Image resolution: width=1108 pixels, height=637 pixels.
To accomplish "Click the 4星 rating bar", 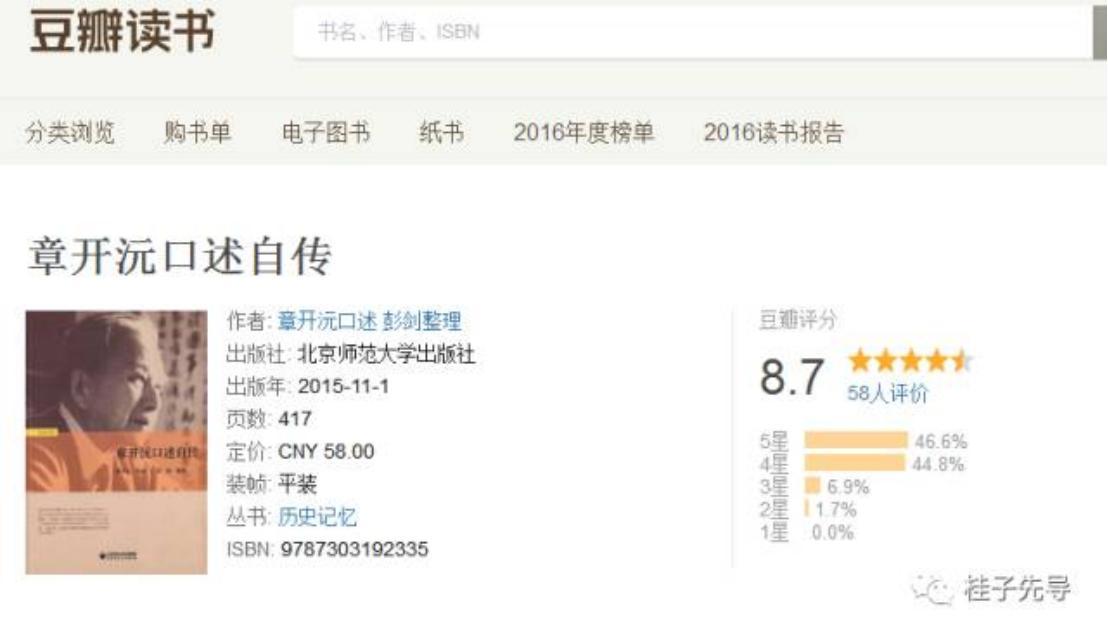I will point(854,463).
